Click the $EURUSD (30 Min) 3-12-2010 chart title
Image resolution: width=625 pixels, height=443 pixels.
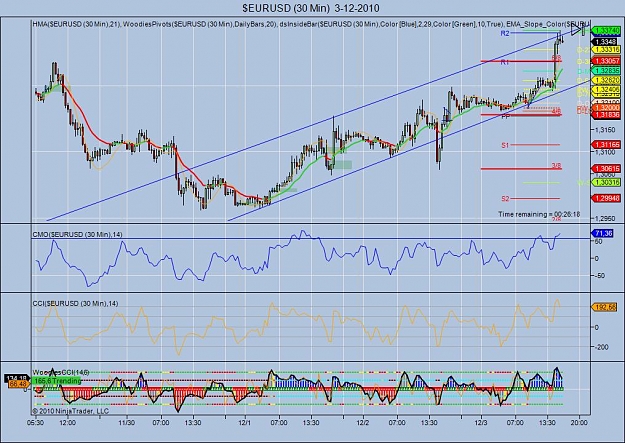pos(311,8)
